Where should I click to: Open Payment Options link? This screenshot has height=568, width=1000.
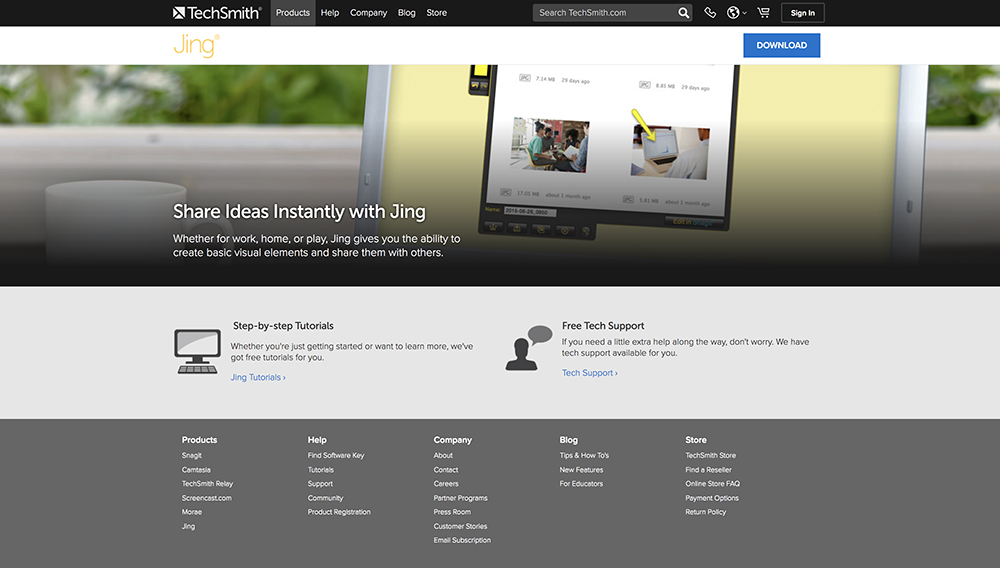[x=712, y=498]
